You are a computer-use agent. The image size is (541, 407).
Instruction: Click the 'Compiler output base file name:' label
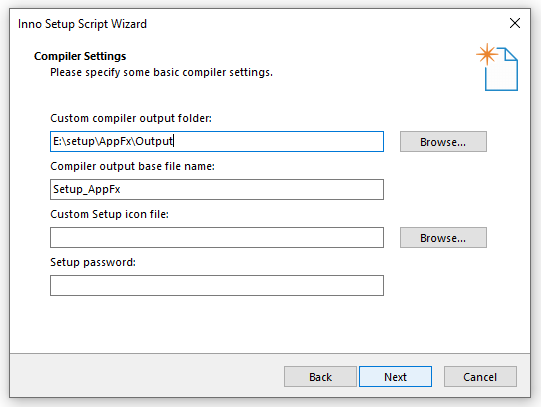(132, 166)
